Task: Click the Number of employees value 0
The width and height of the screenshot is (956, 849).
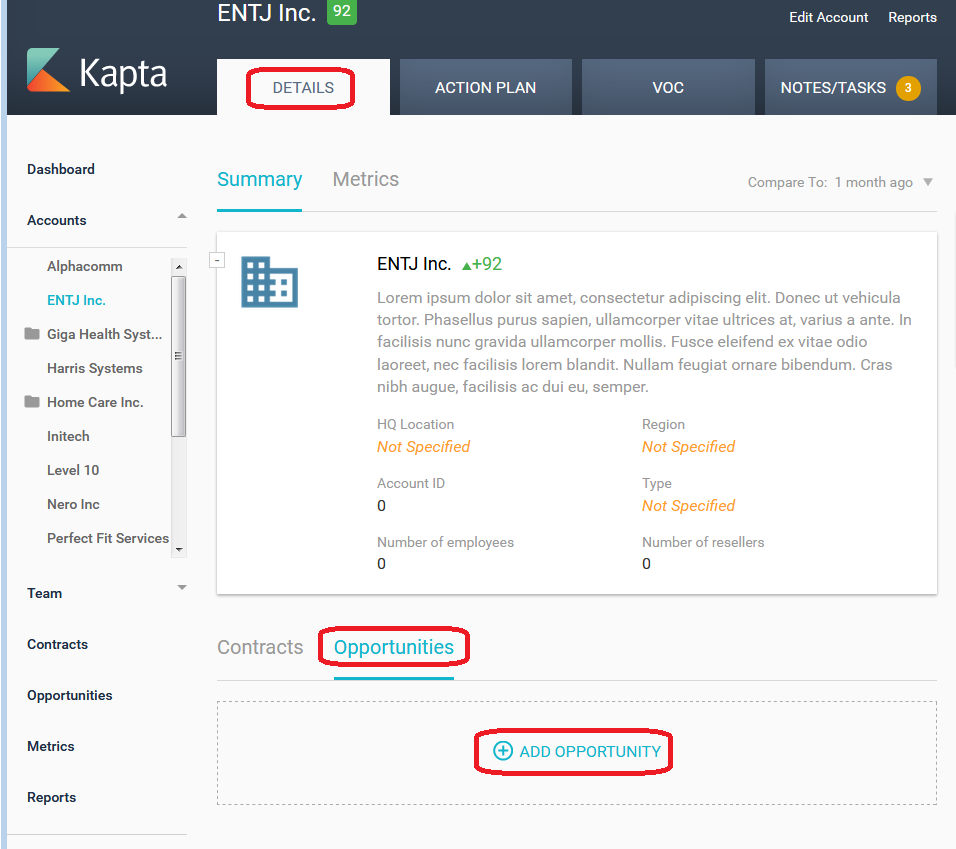Action: tap(381, 564)
